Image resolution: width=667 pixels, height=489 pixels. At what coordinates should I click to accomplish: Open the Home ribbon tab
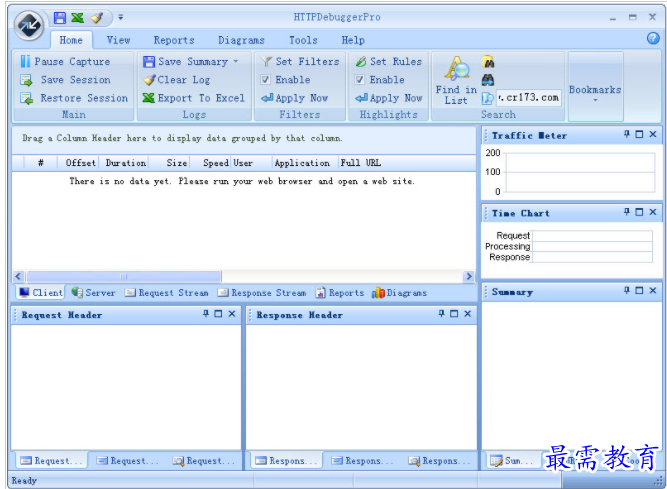(71, 40)
